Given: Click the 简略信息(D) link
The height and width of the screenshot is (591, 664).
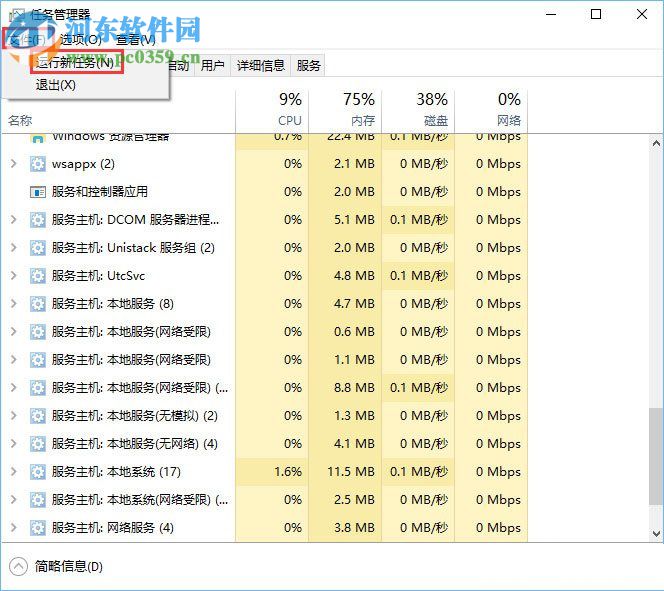Looking at the screenshot, I should tap(69, 566).
